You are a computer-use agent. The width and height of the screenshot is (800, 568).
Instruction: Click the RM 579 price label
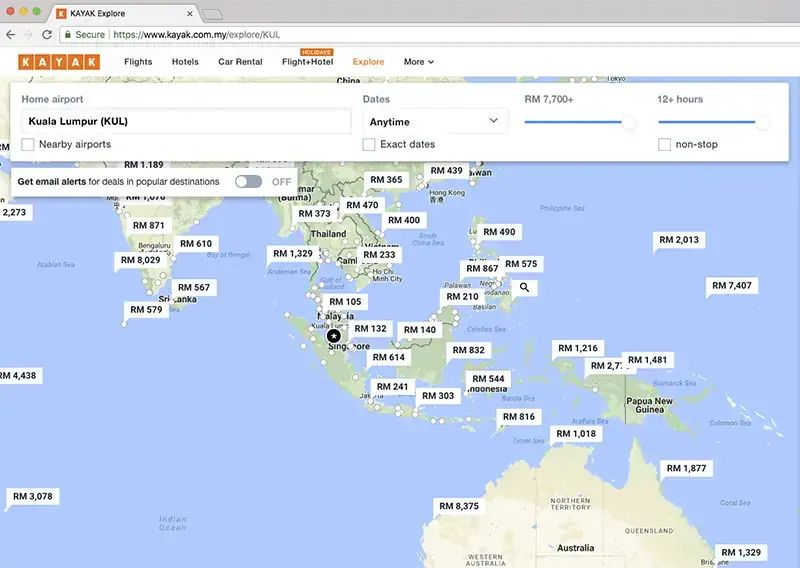point(146,309)
